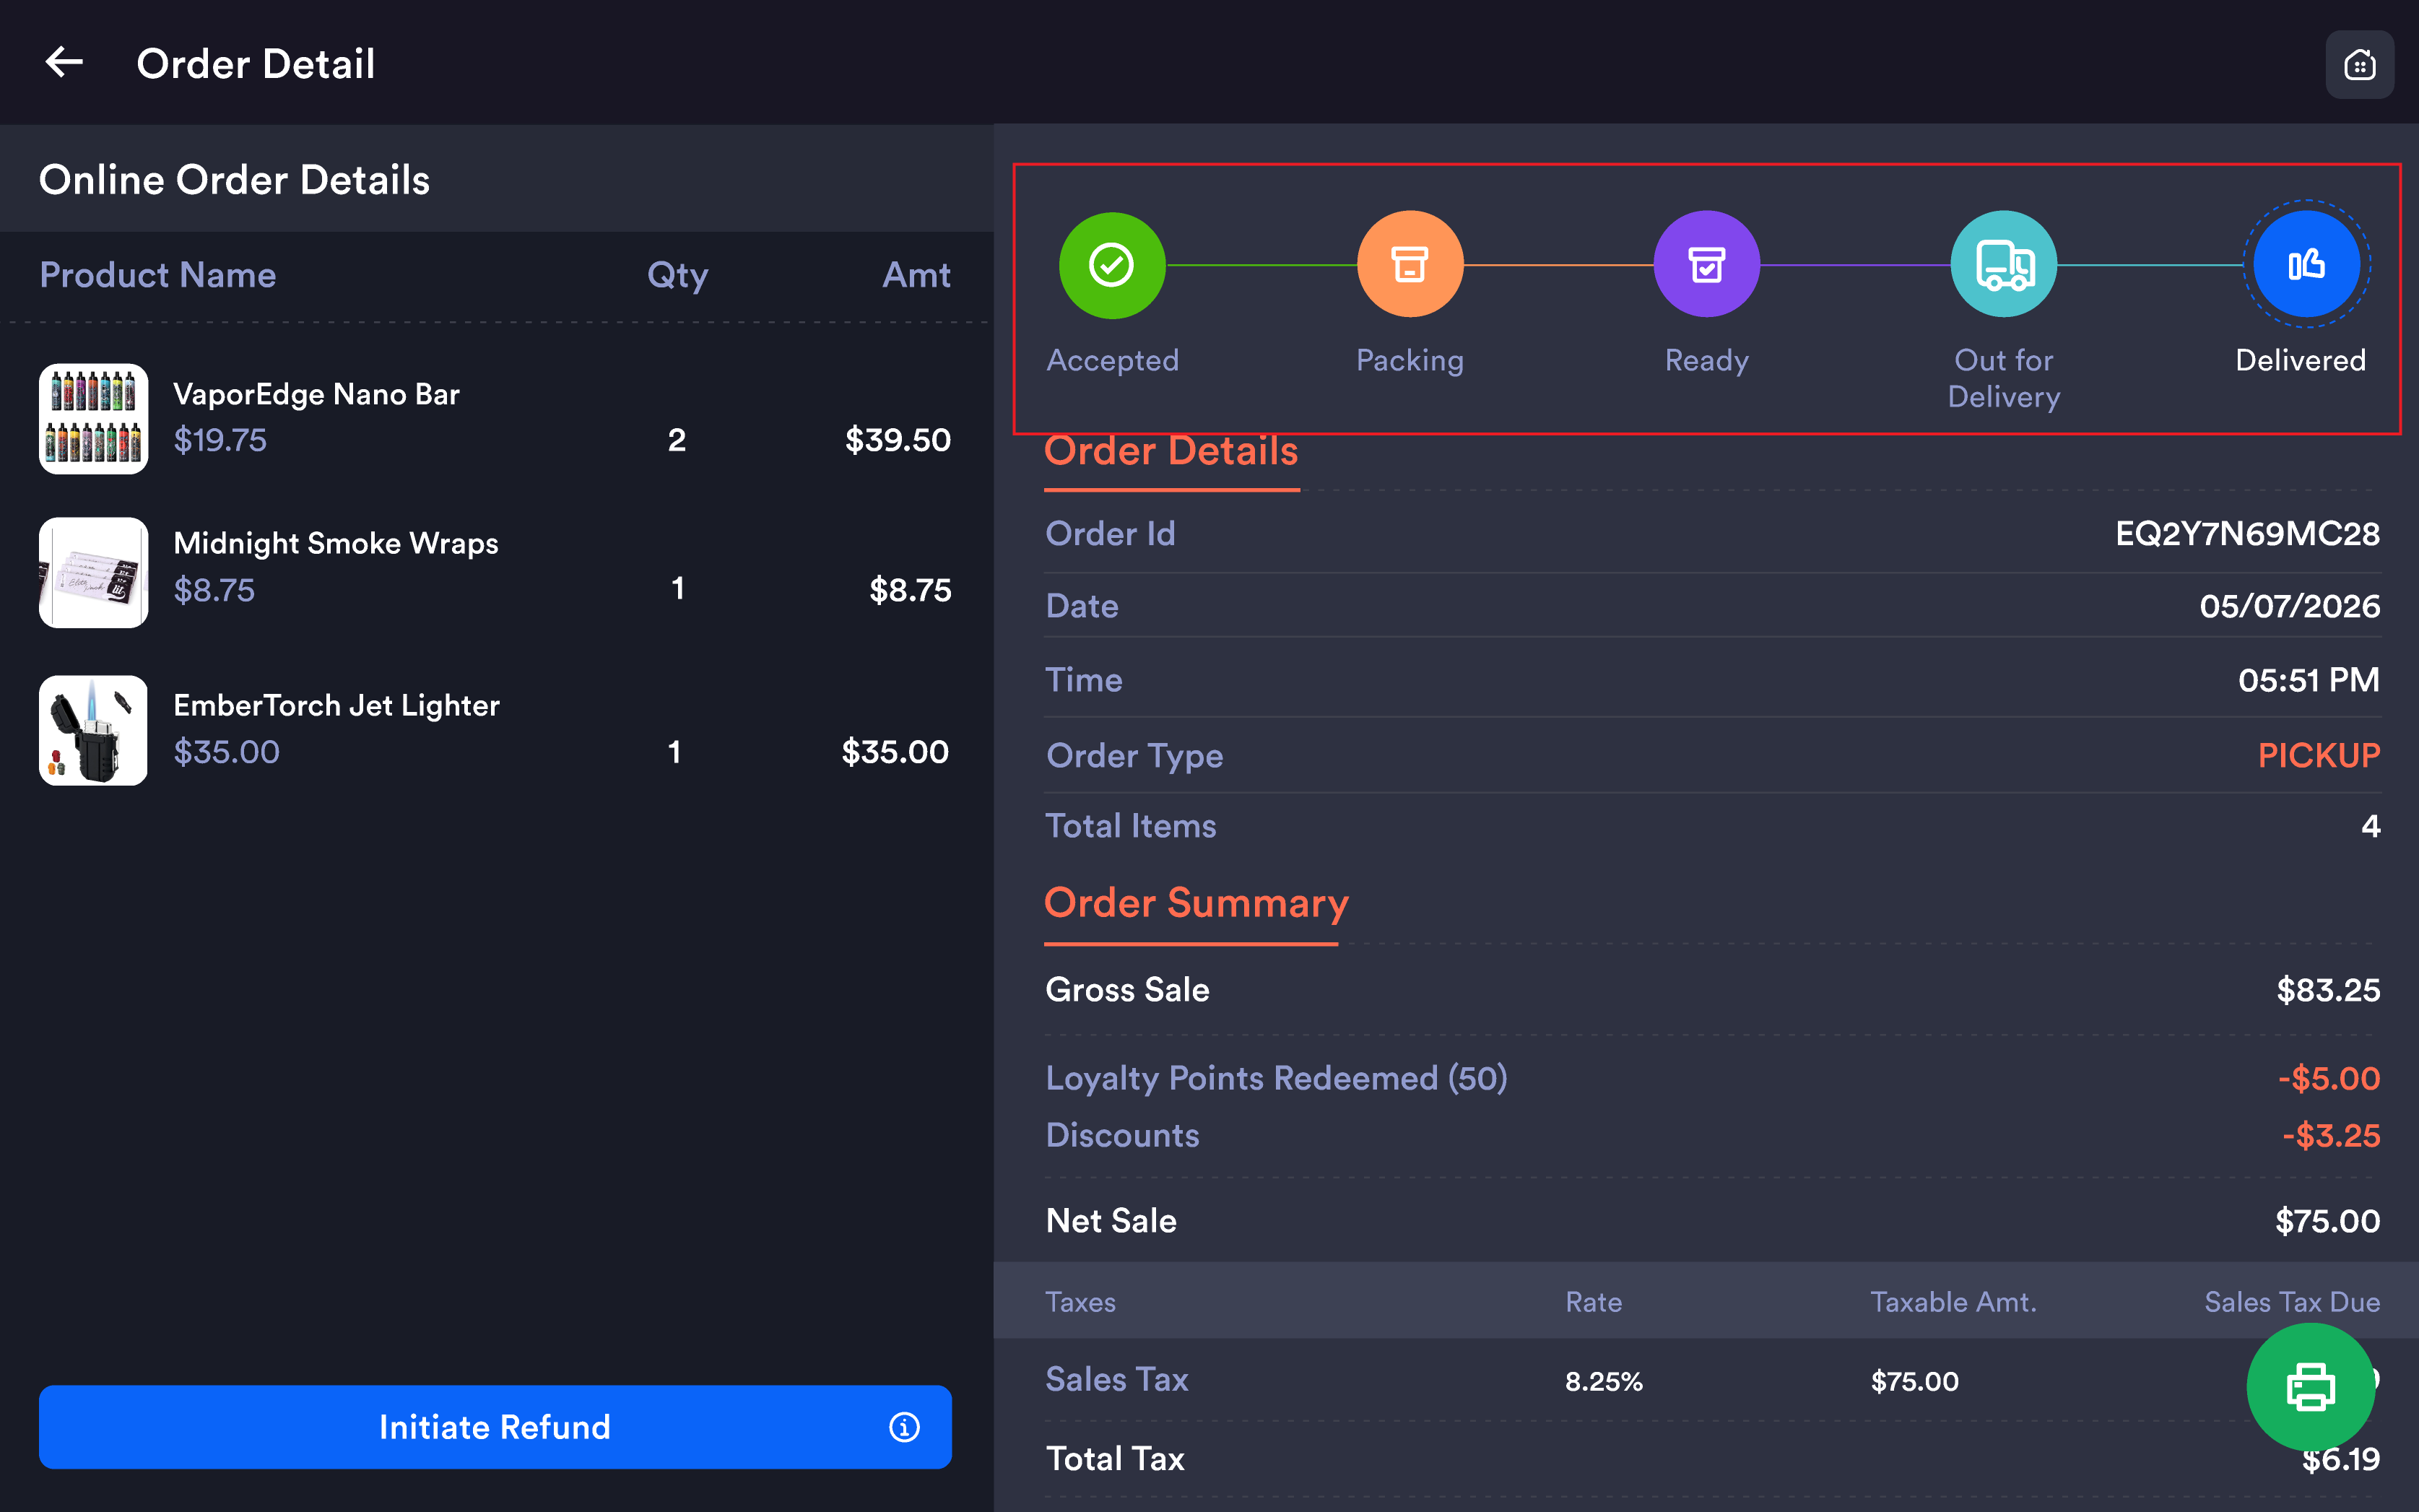The width and height of the screenshot is (2419, 1512).
Task: Open refund info icon on Initiate Refund
Action: click(904, 1427)
